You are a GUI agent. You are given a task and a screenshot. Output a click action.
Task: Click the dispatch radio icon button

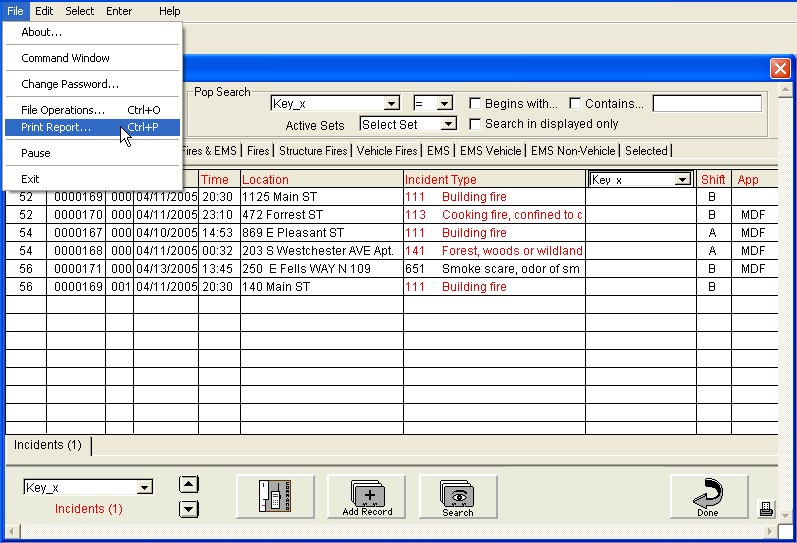coord(275,496)
